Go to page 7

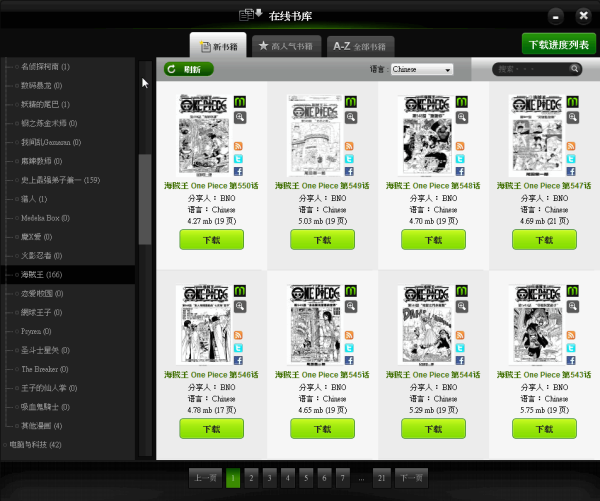coord(343,478)
